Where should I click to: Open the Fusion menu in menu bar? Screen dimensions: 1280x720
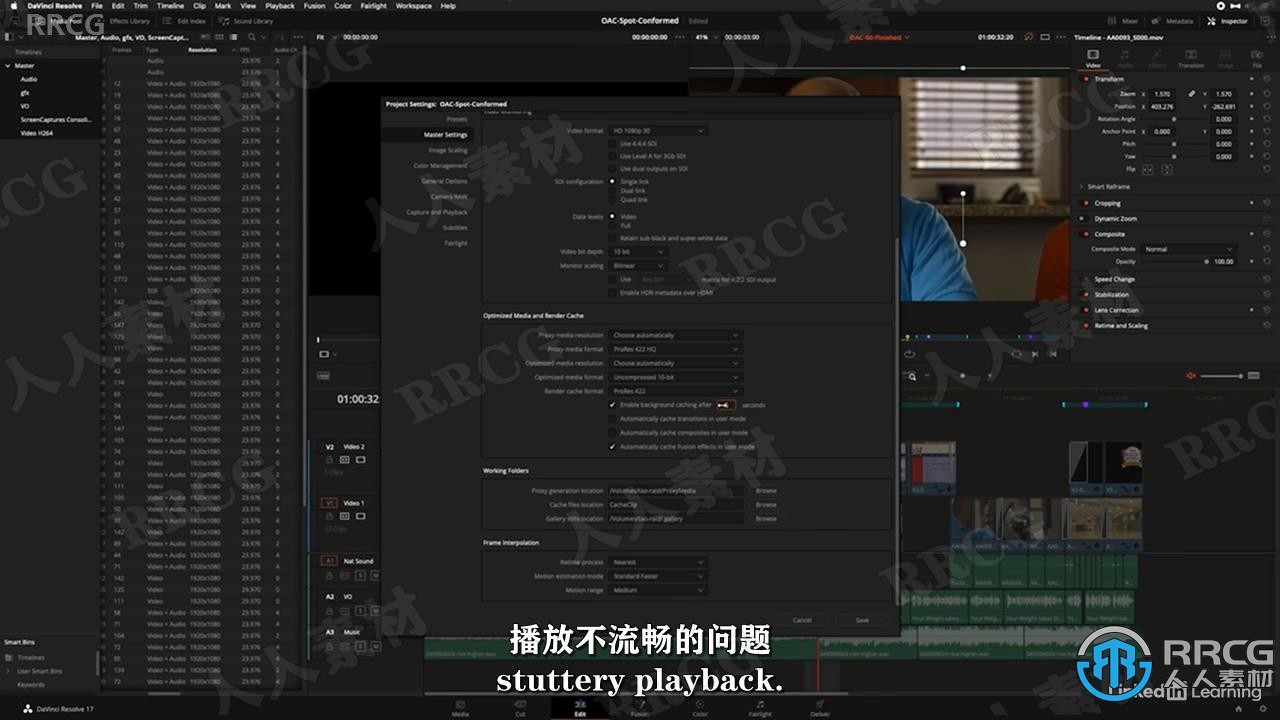(x=314, y=6)
